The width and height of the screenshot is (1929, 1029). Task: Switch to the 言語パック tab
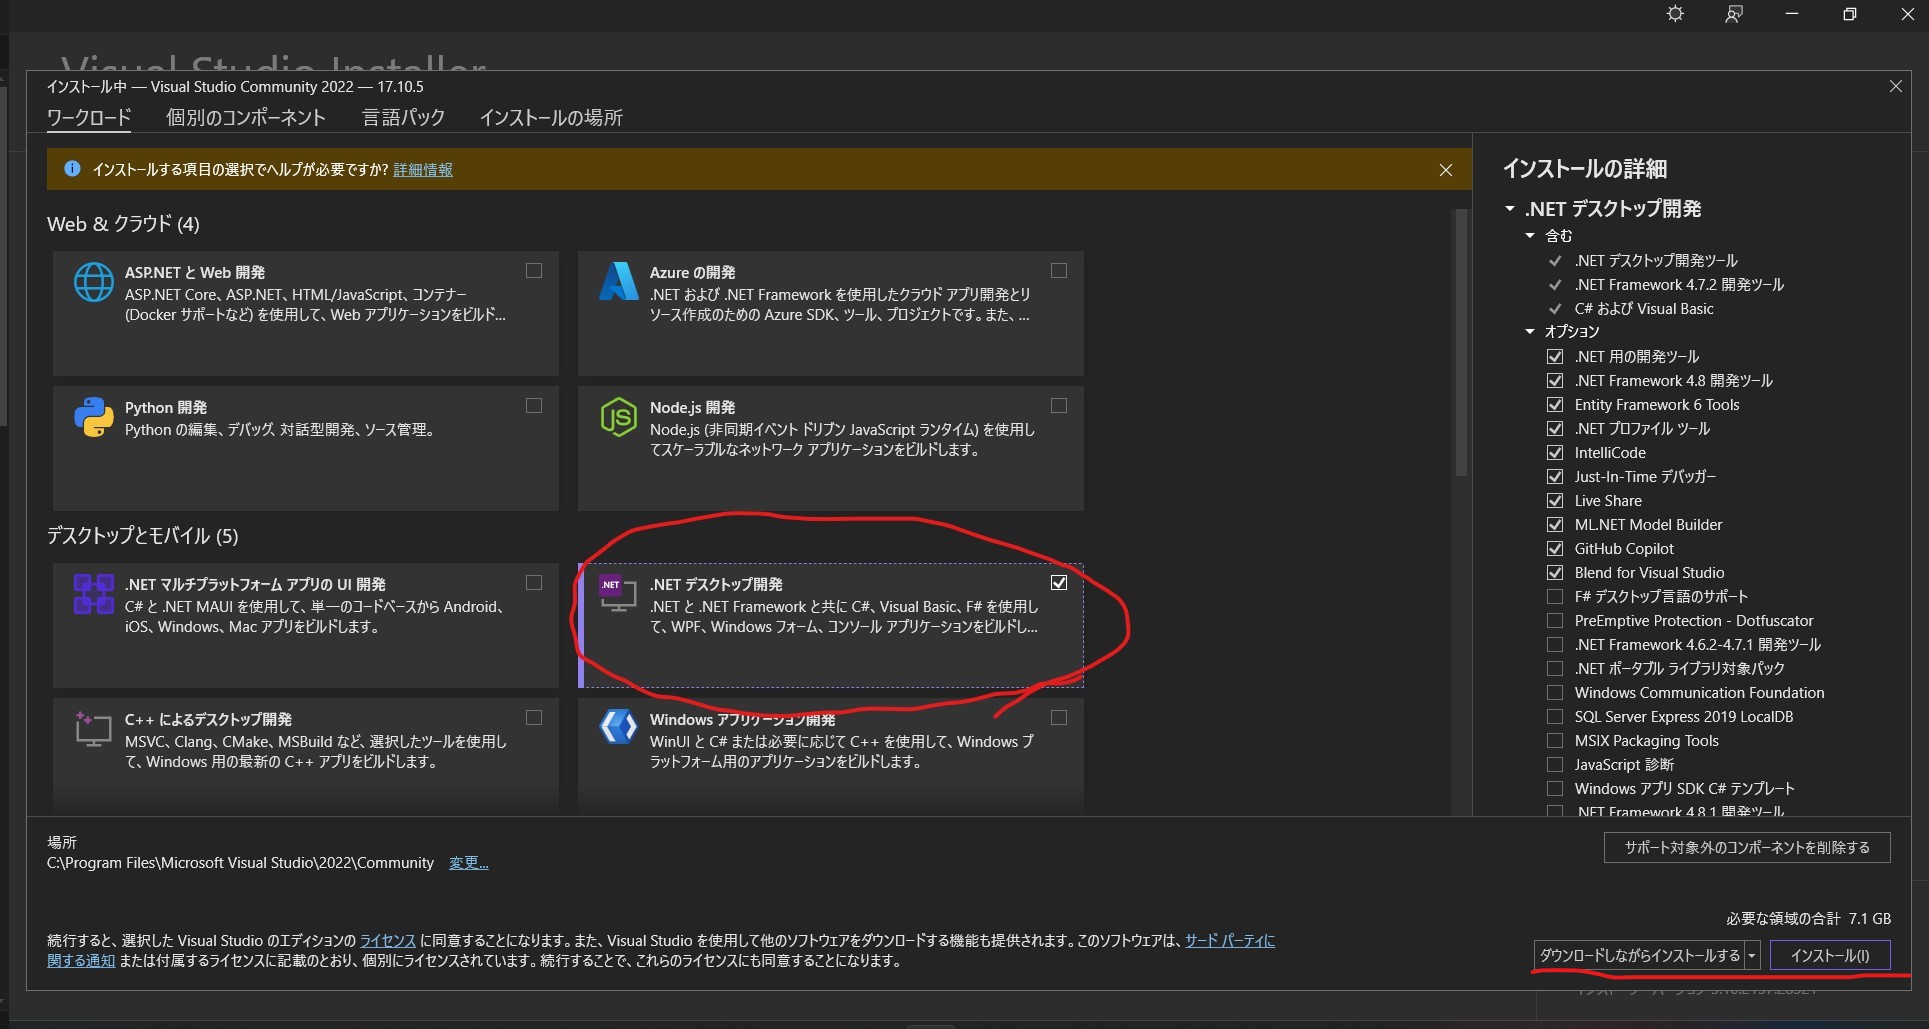(x=403, y=118)
